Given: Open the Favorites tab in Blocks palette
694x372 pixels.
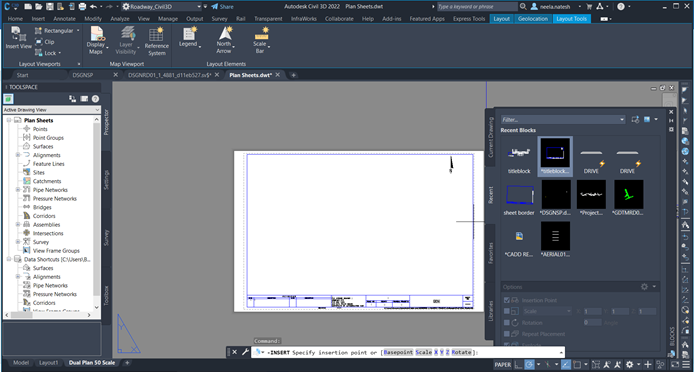Looking at the screenshot, I should 490,253.
